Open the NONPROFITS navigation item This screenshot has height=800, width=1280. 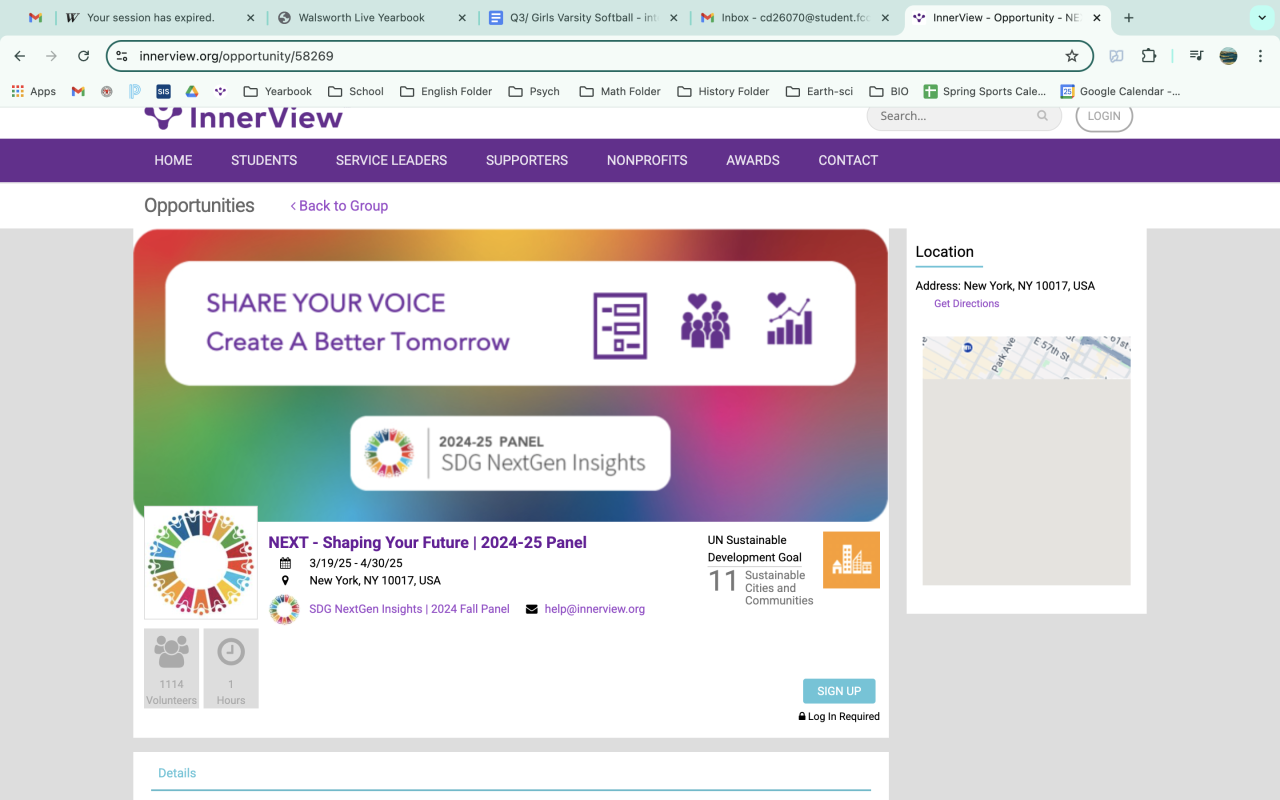647,160
